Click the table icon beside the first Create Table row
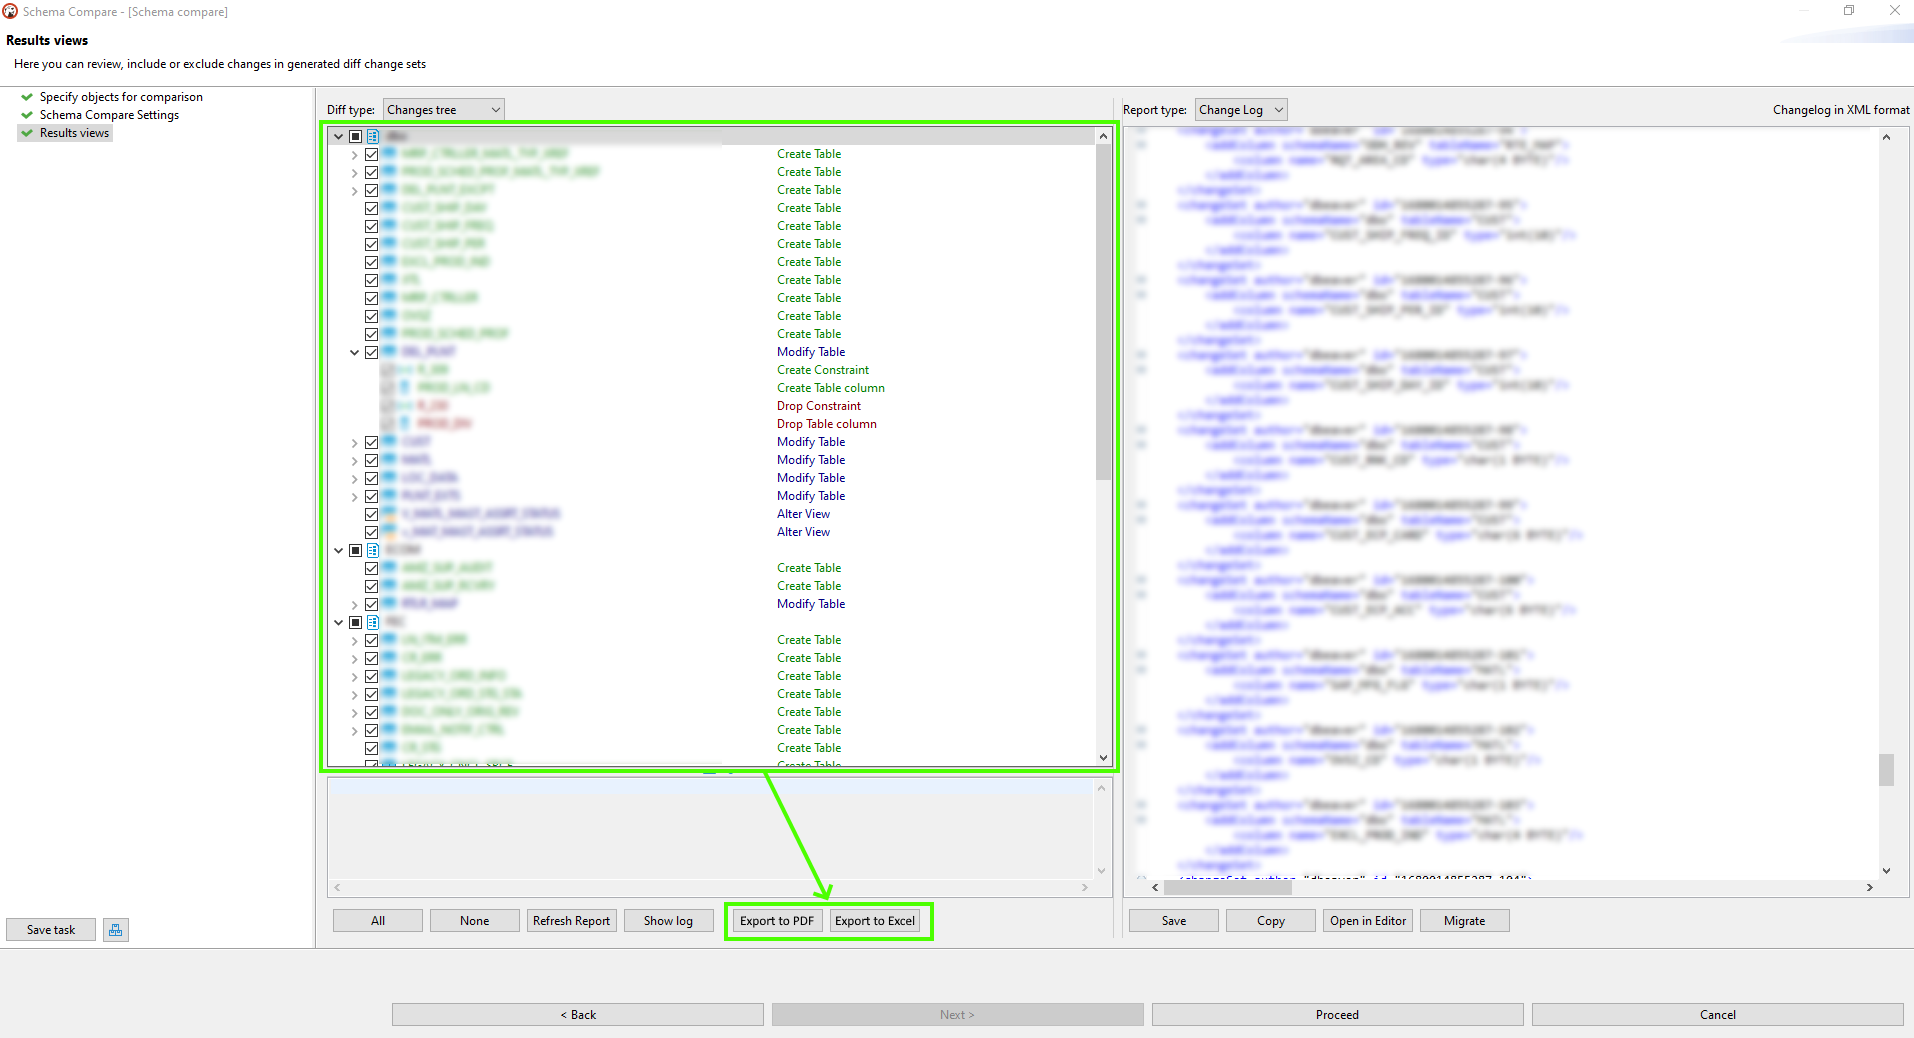The image size is (1914, 1038). 390,153
